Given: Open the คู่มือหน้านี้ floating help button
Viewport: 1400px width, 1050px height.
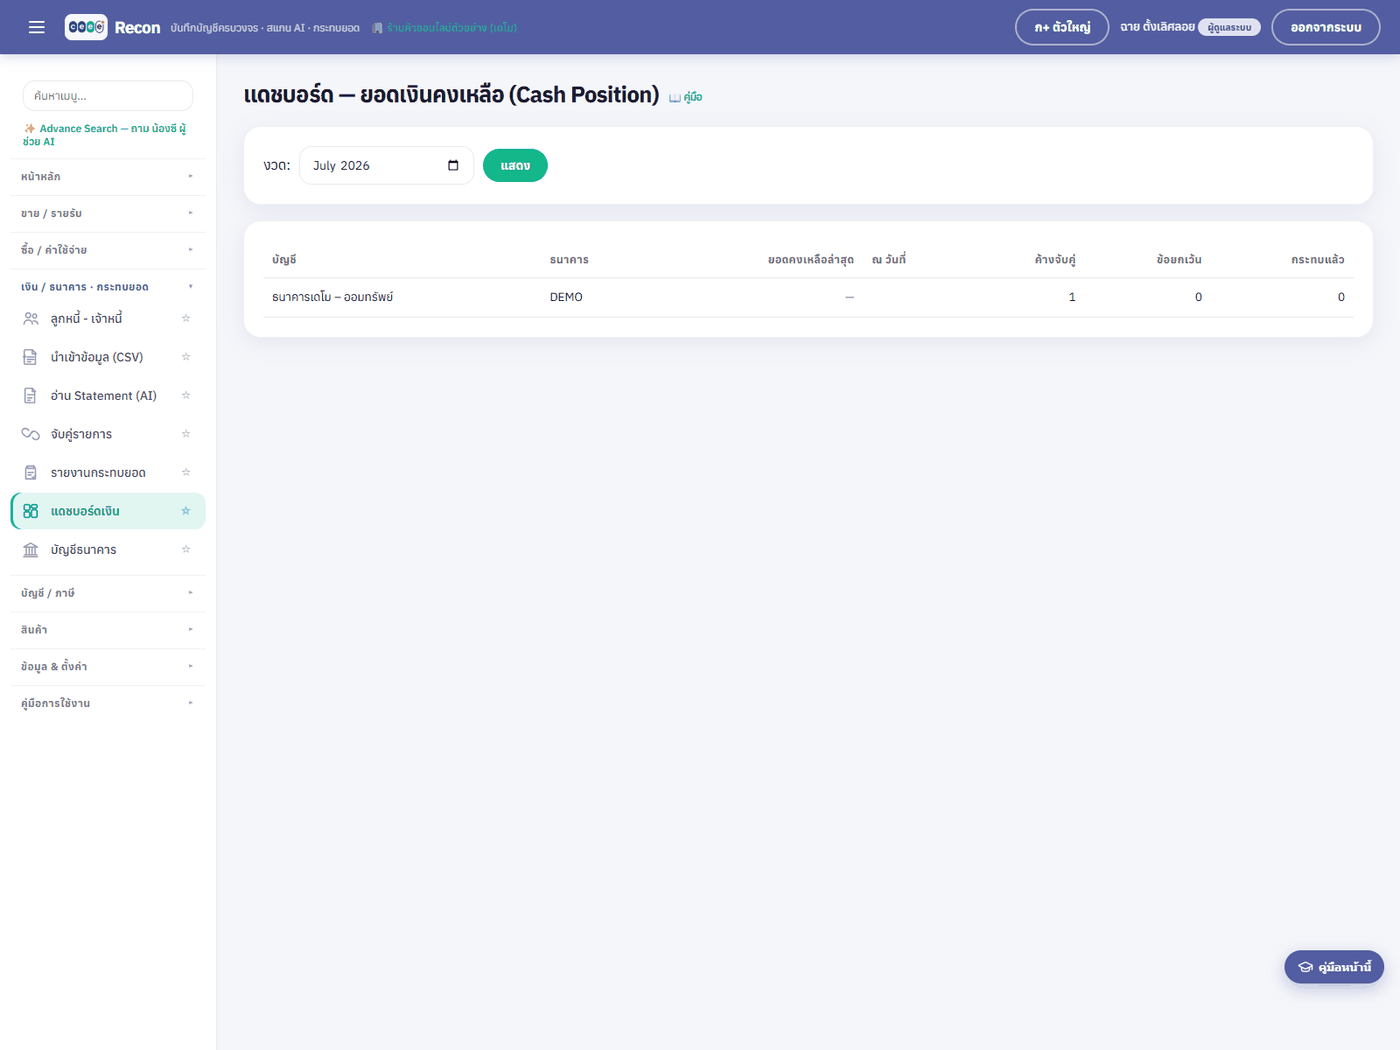Looking at the screenshot, I should (1334, 967).
